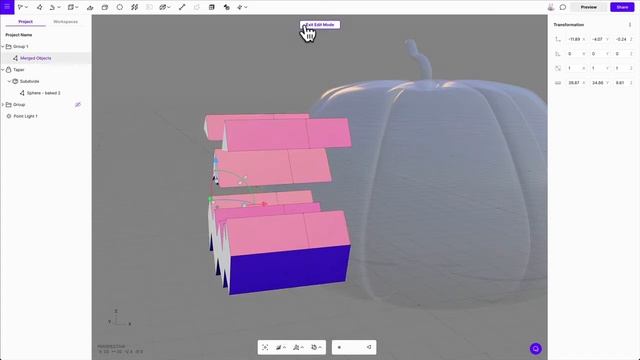Click the green Y-axis gizmo handle
Image resolution: width=640 pixels, height=360 pixels.
pyautogui.click(x=210, y=199)
